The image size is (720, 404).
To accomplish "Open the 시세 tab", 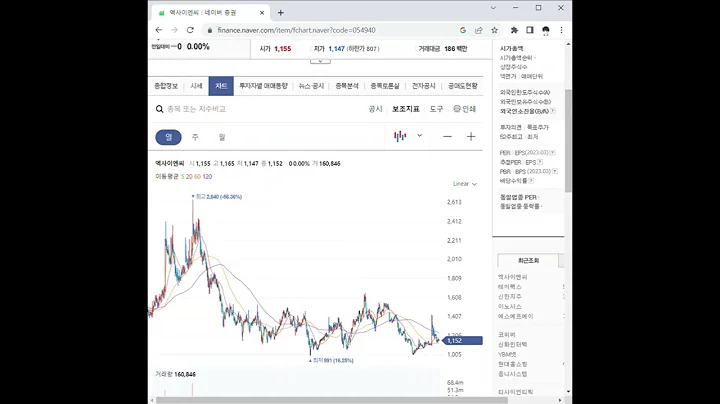I will click(x=197, y=86).
